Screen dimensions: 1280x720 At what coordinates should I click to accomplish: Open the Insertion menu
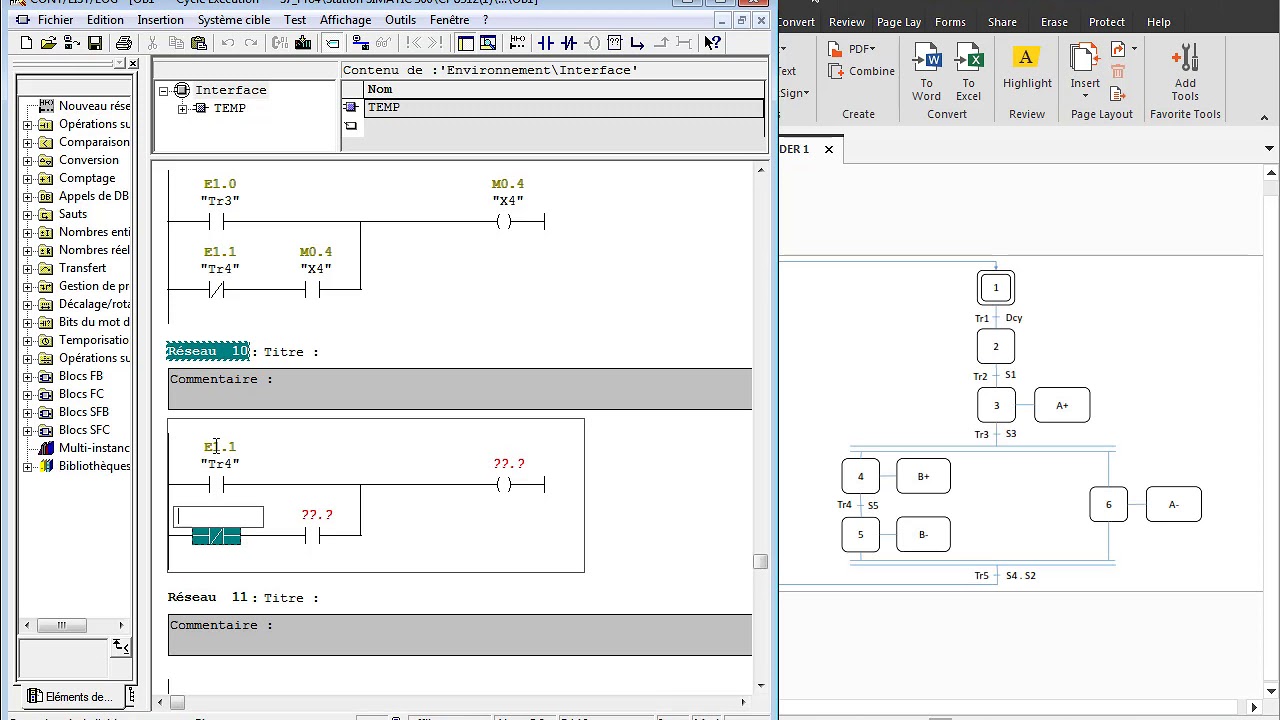(x=160, y=20)
